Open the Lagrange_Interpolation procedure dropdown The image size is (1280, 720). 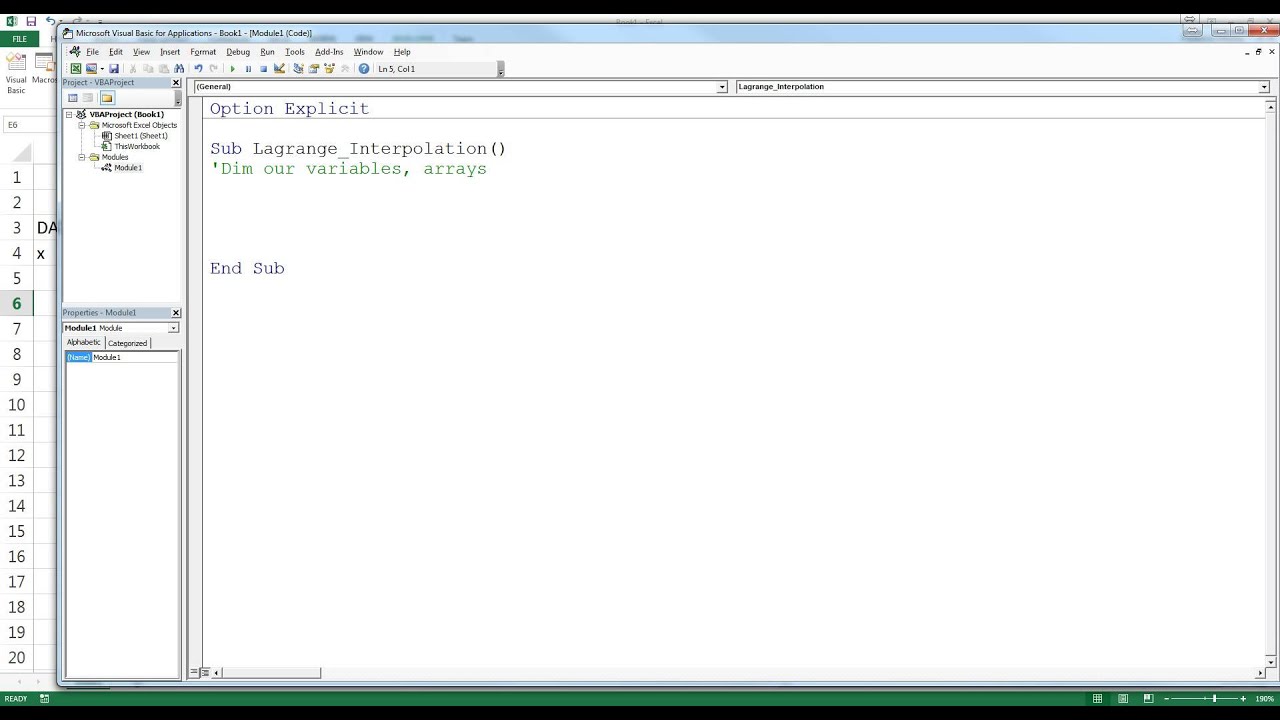[x=1264, y=87]
